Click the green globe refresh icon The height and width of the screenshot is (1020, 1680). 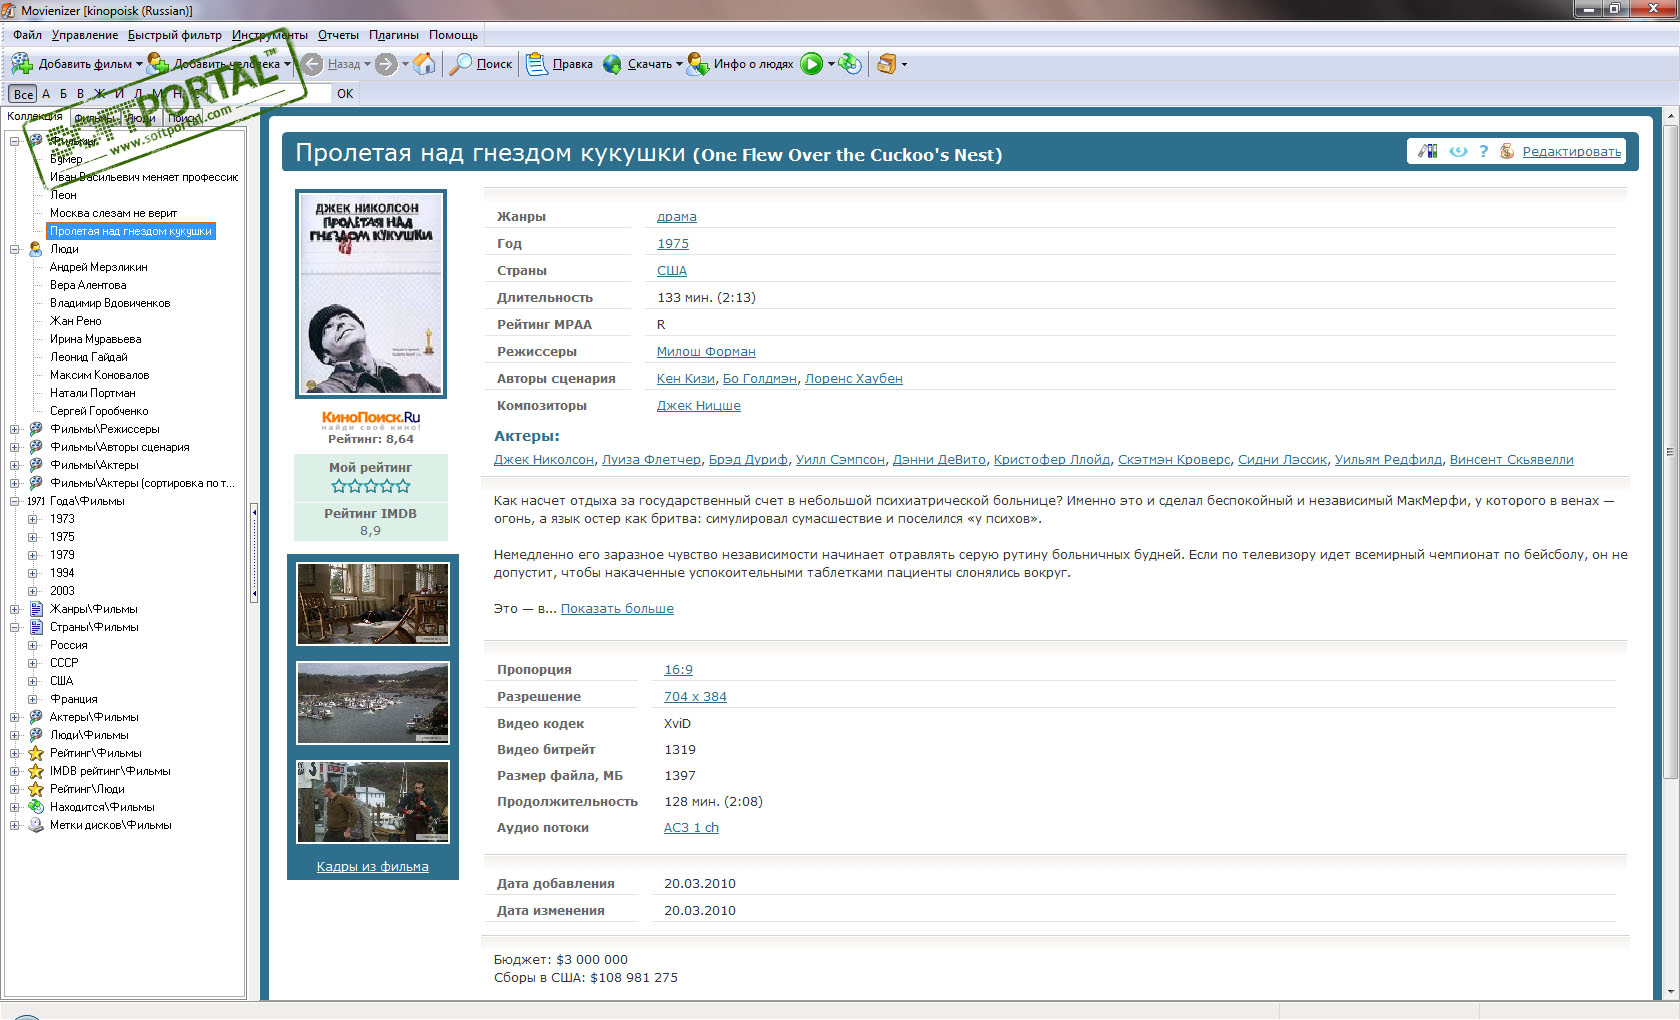(x=850, y=64)
